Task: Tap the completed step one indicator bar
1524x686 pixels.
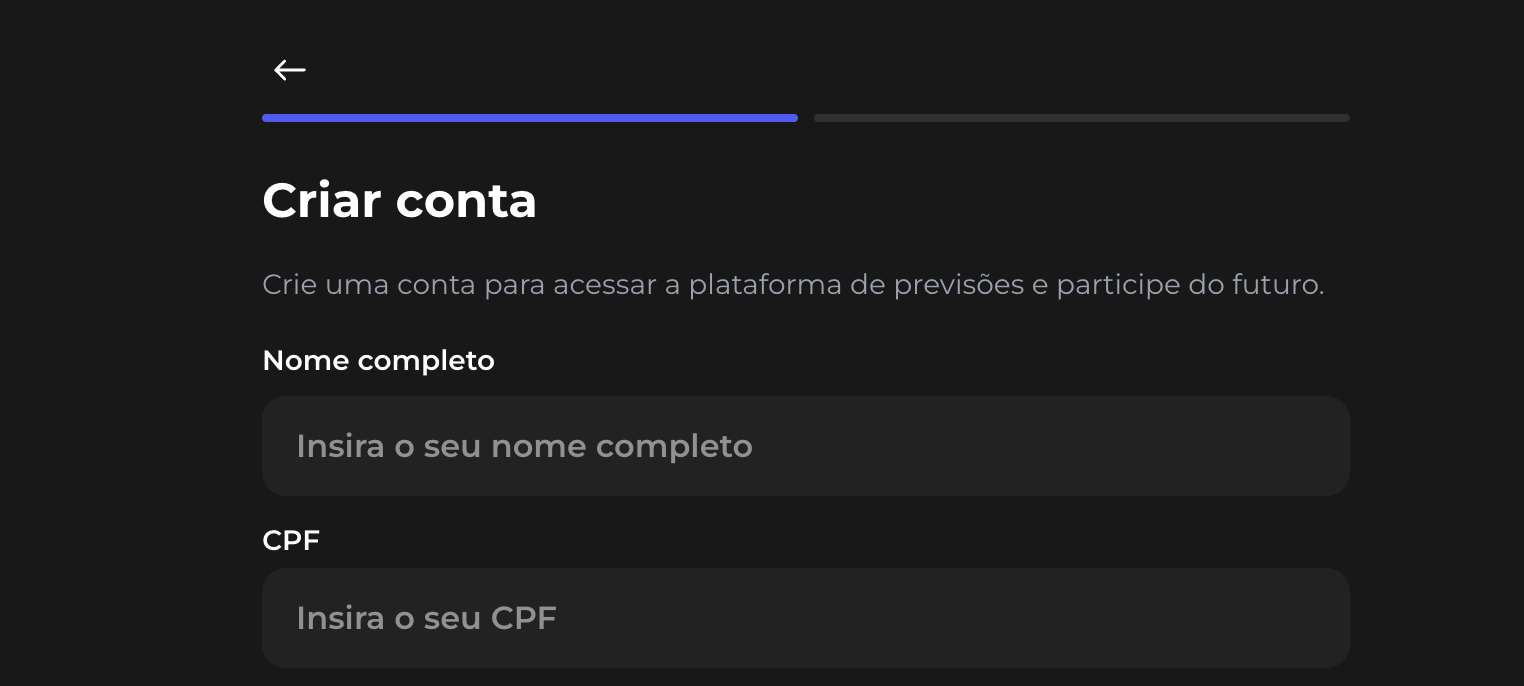Action: click(x=530, y=118)
